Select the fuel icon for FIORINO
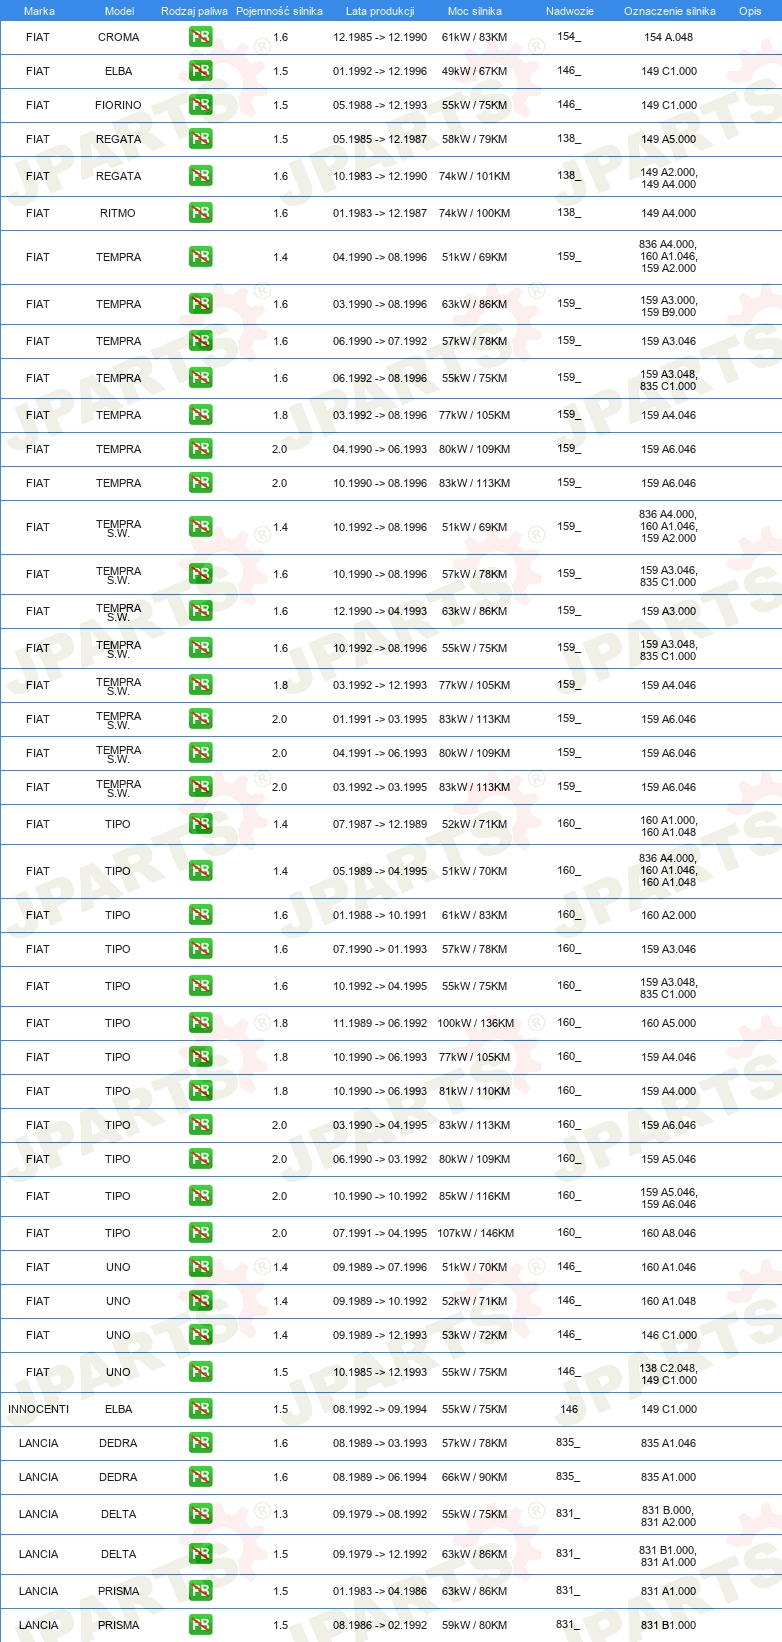 click(x=201, y=105)
